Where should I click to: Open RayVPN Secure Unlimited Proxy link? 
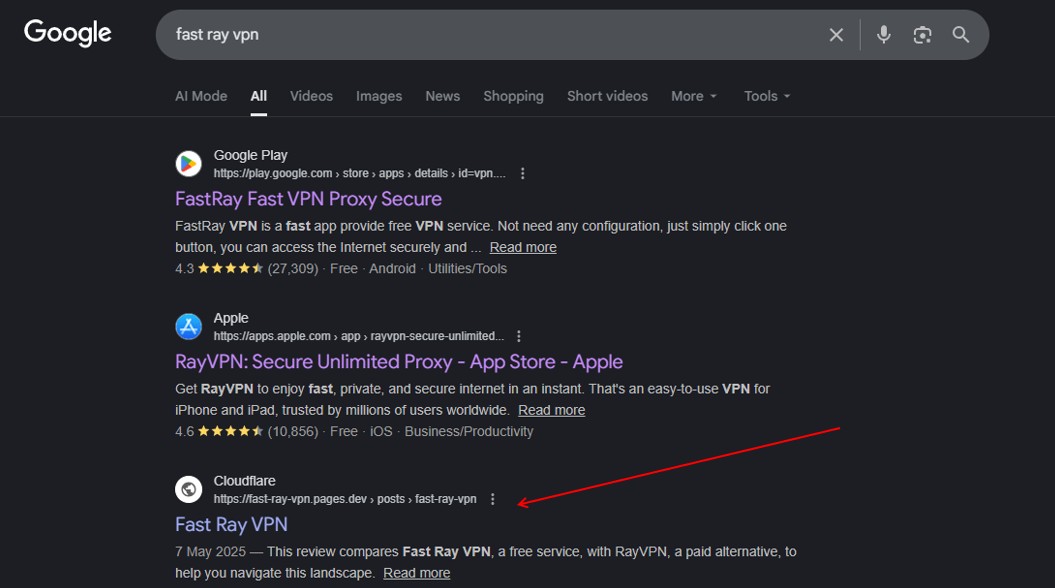point(398,362)
